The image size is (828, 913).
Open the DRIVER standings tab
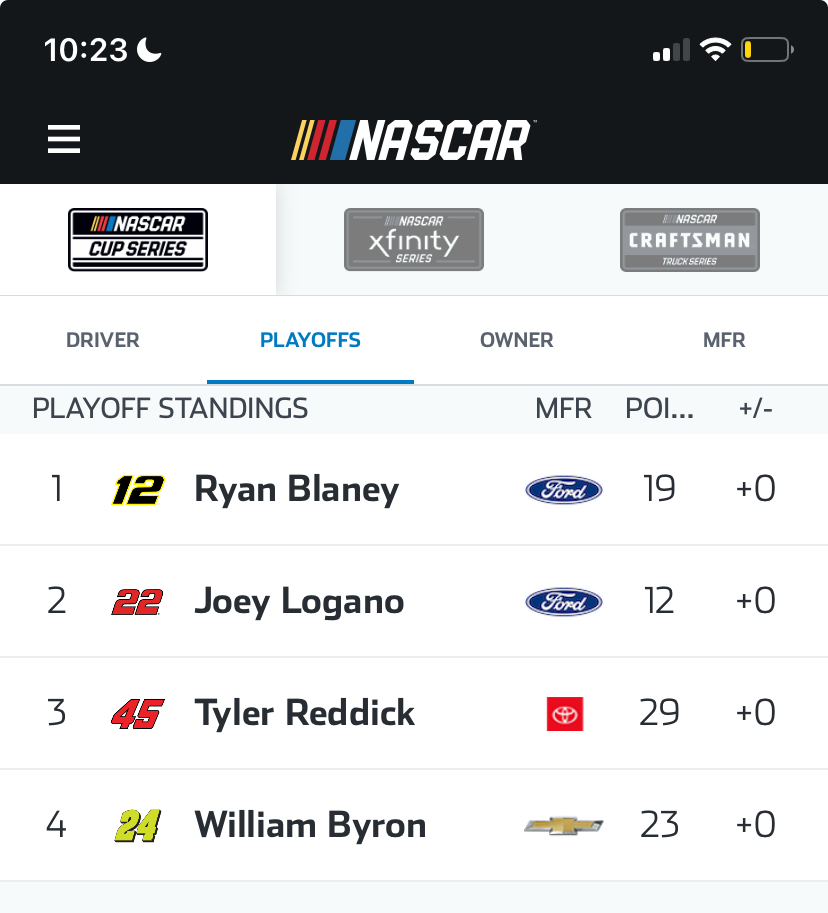pyautogui.click(x=103, y=340)
